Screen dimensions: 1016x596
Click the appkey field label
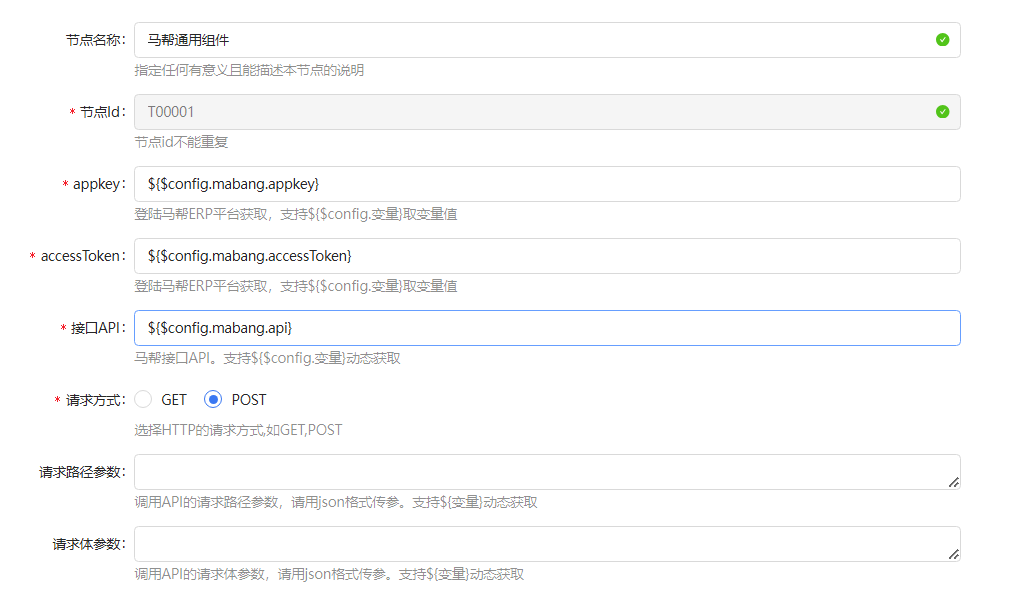pyautogui.click(x=99, y=184)
